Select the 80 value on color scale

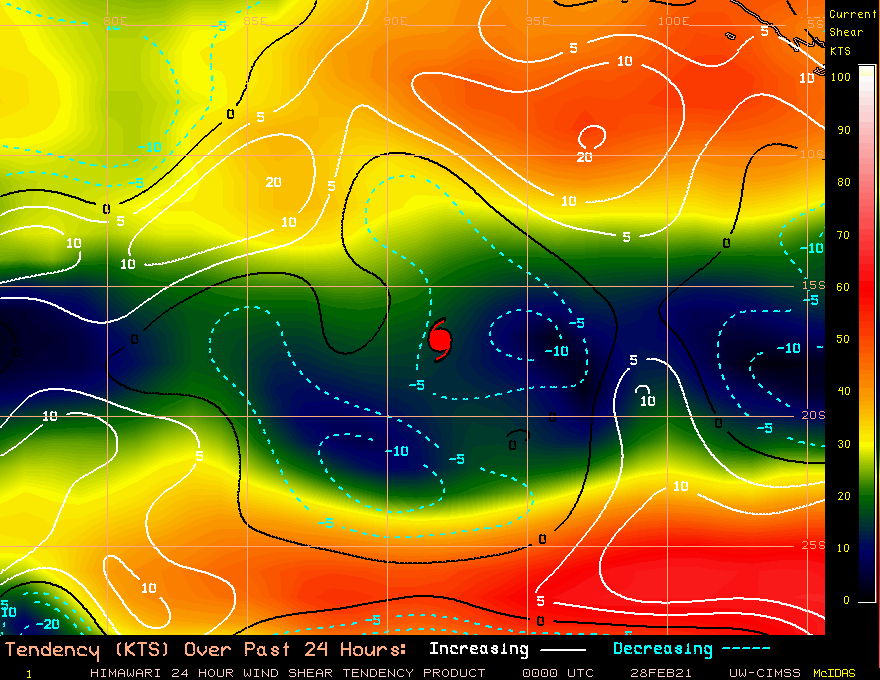point(844,182)
